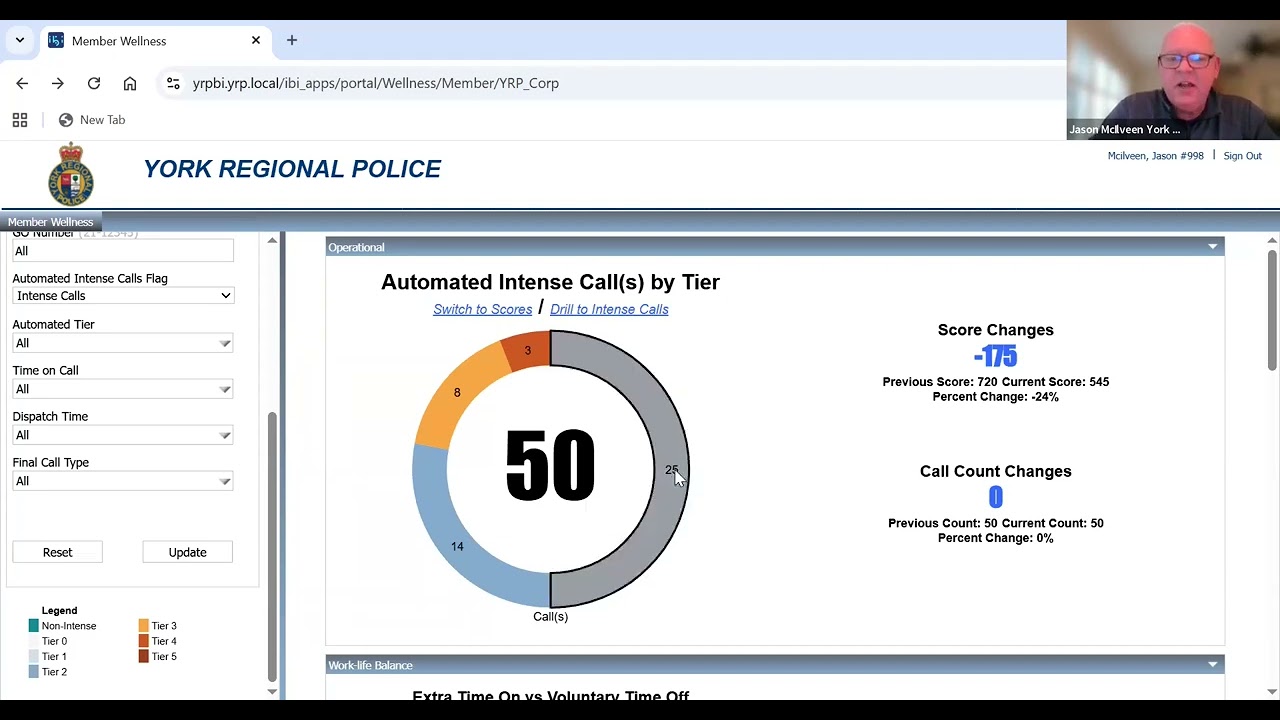Image resolution: width=1280 pixels, height=720 pixels.
Task: Click Extra Time On vs Voluntary Time Off title
Action: click(551, 694)
